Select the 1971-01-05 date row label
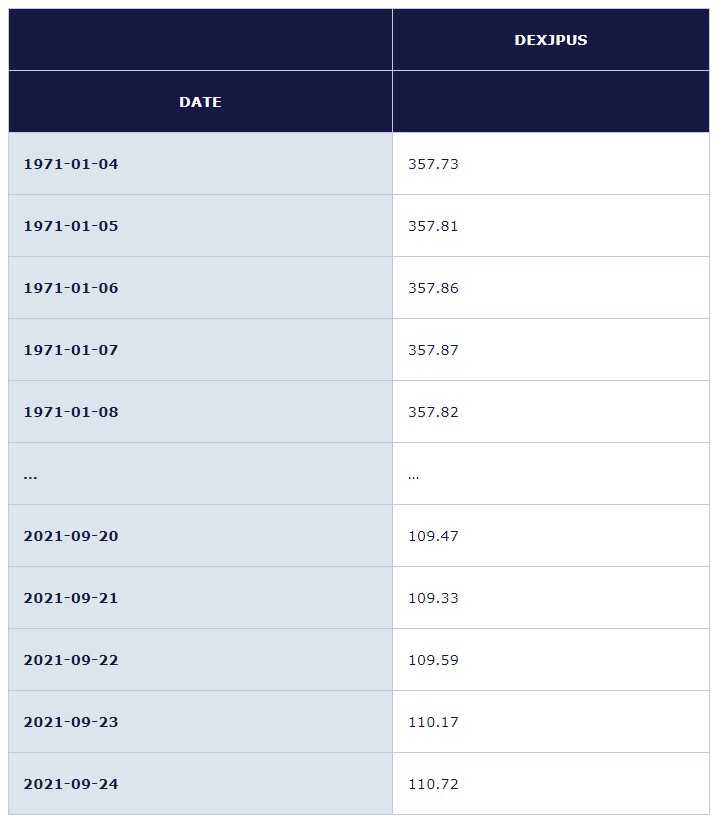The height and width of the screenshot is (828, 722). click(x=71, y=226)
